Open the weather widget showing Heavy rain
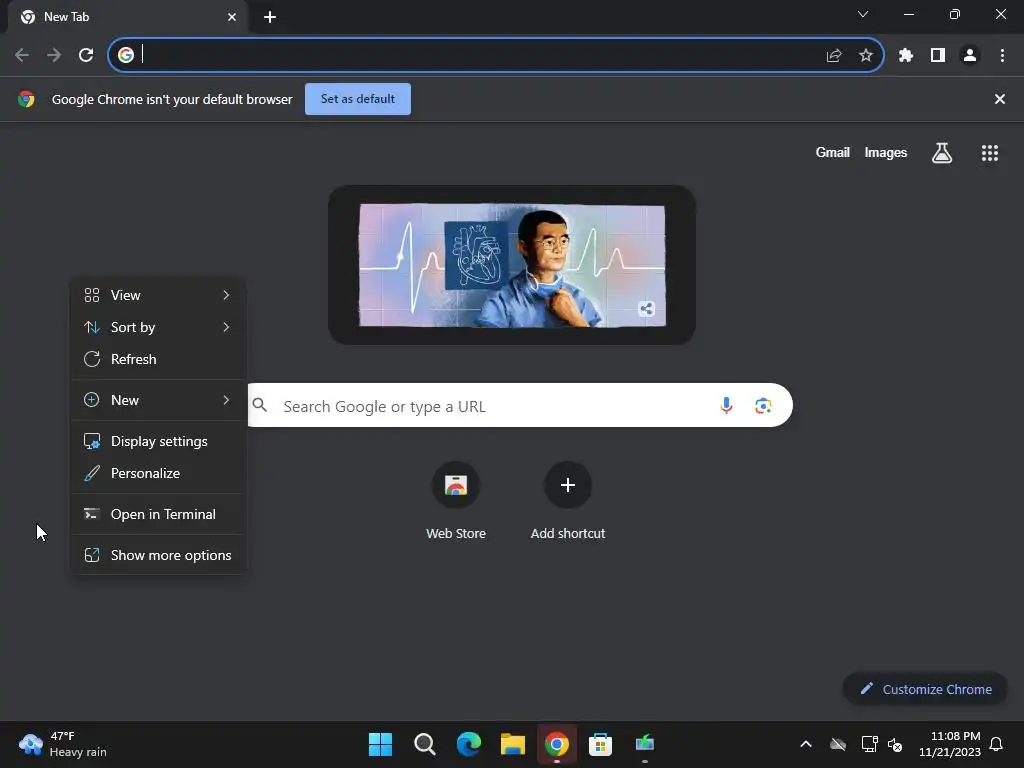The height and width of the screenshot is (768, 1024). [63, 744]
